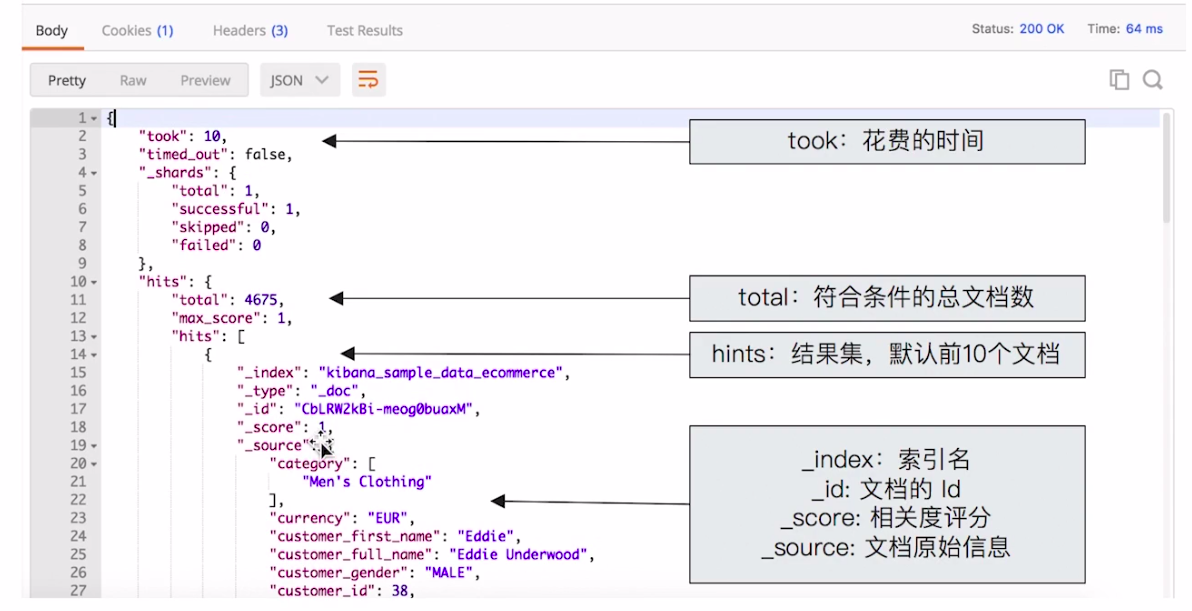1192x611 pixels.
Task: Collapse the root object at line 1
Action: 94,119
